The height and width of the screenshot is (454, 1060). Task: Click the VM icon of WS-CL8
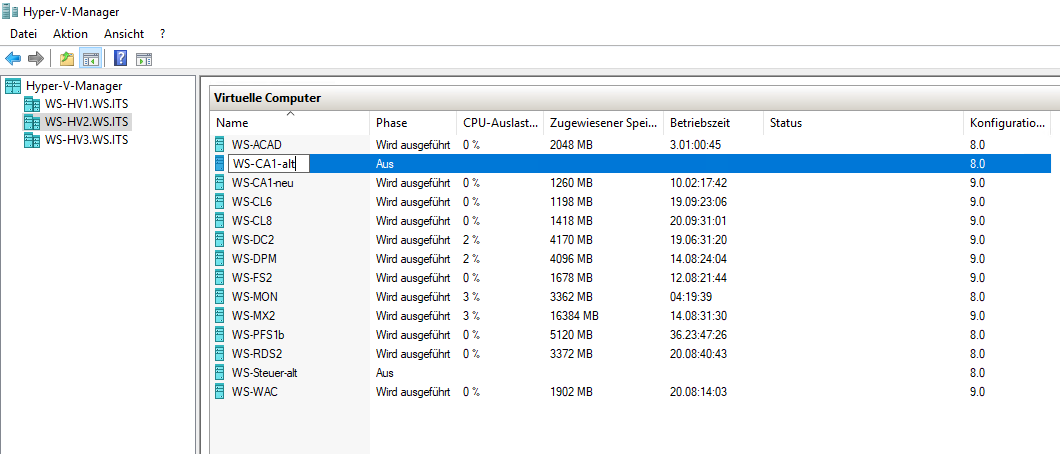[219, 220]
